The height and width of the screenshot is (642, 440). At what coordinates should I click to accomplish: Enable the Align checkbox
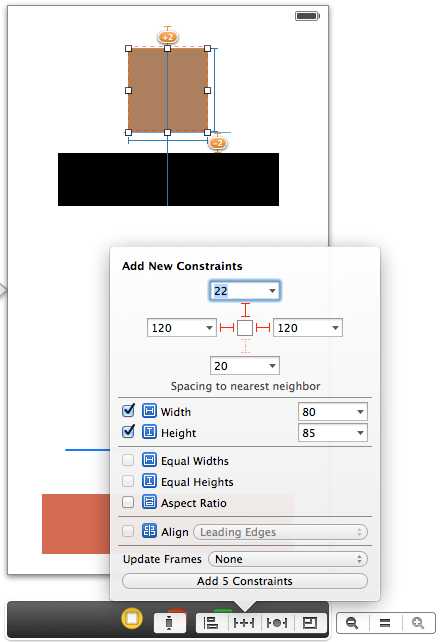[128, 531]
